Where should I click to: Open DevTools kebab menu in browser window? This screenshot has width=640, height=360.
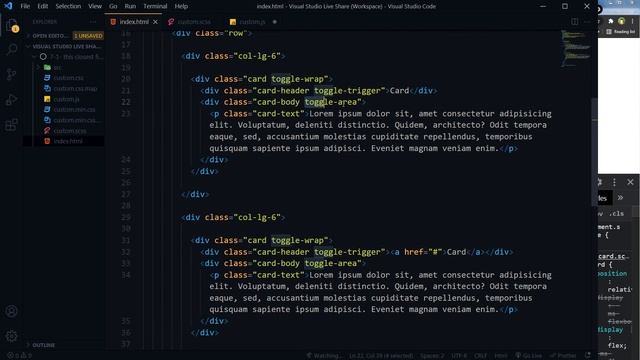coord(614,182)
